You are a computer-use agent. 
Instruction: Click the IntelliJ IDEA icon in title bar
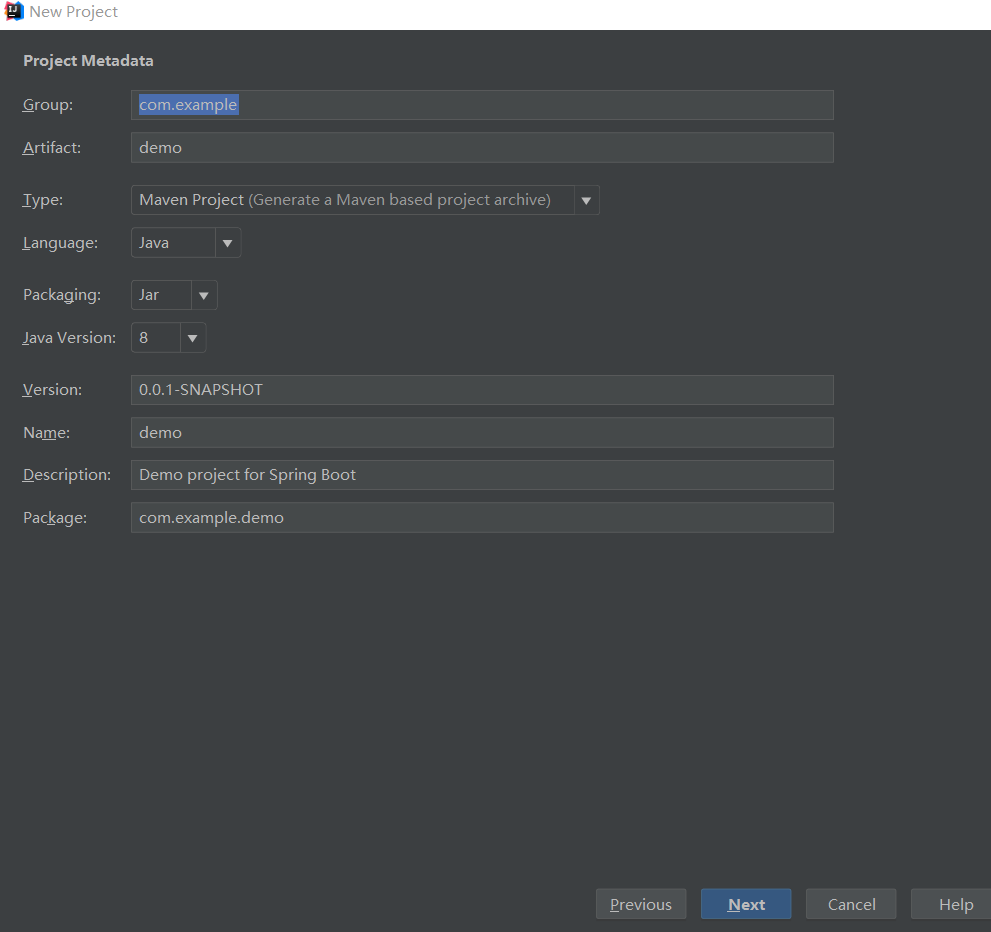pos(14,12)
